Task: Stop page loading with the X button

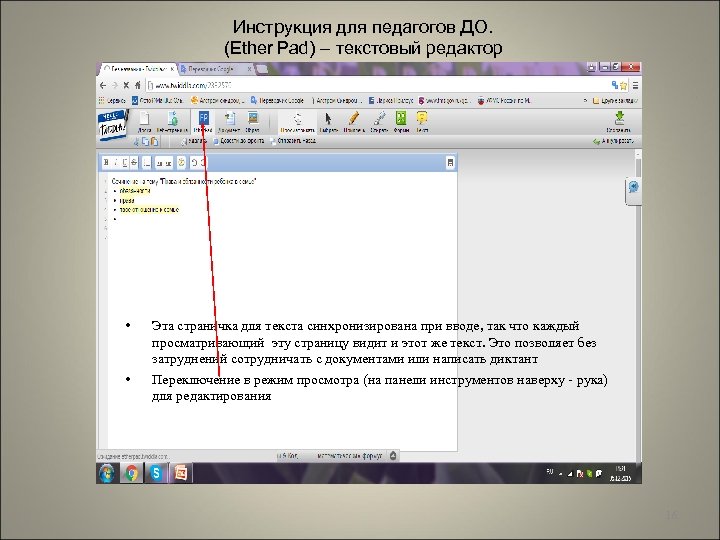Action: pos(126,85)
